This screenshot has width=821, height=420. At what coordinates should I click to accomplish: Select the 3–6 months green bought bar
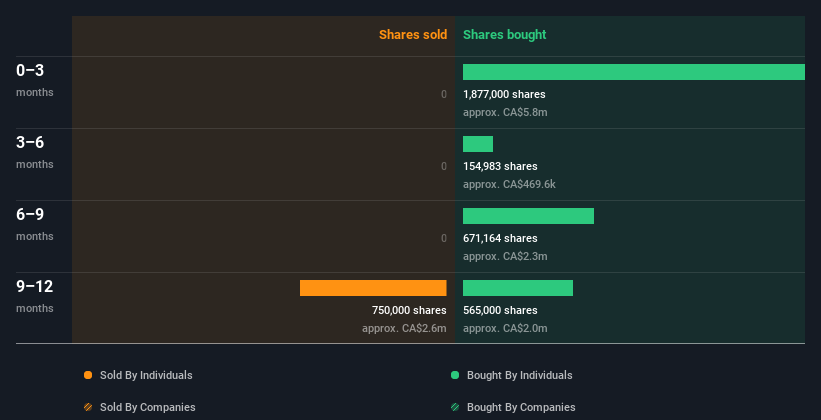pos(478,144)
